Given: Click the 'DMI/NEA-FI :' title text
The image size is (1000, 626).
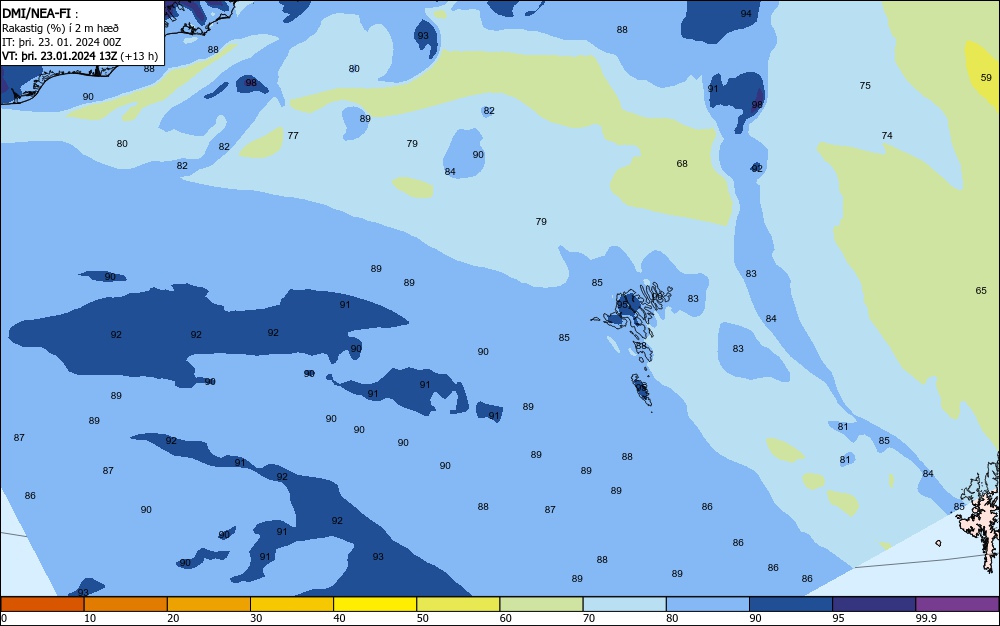Looking at the screenshot, I should tap(40, 13).
